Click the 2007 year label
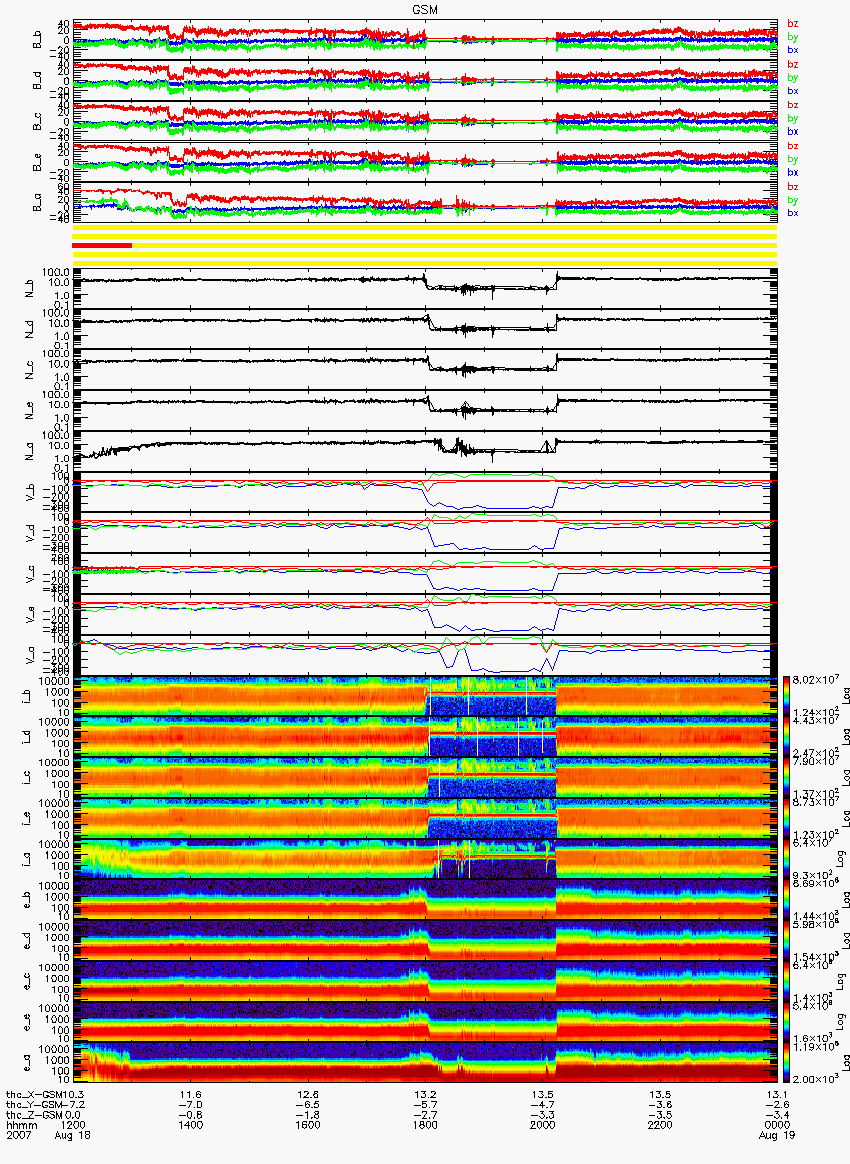Viewport: 850px width, 1164px height. [x=17, y=1136]
